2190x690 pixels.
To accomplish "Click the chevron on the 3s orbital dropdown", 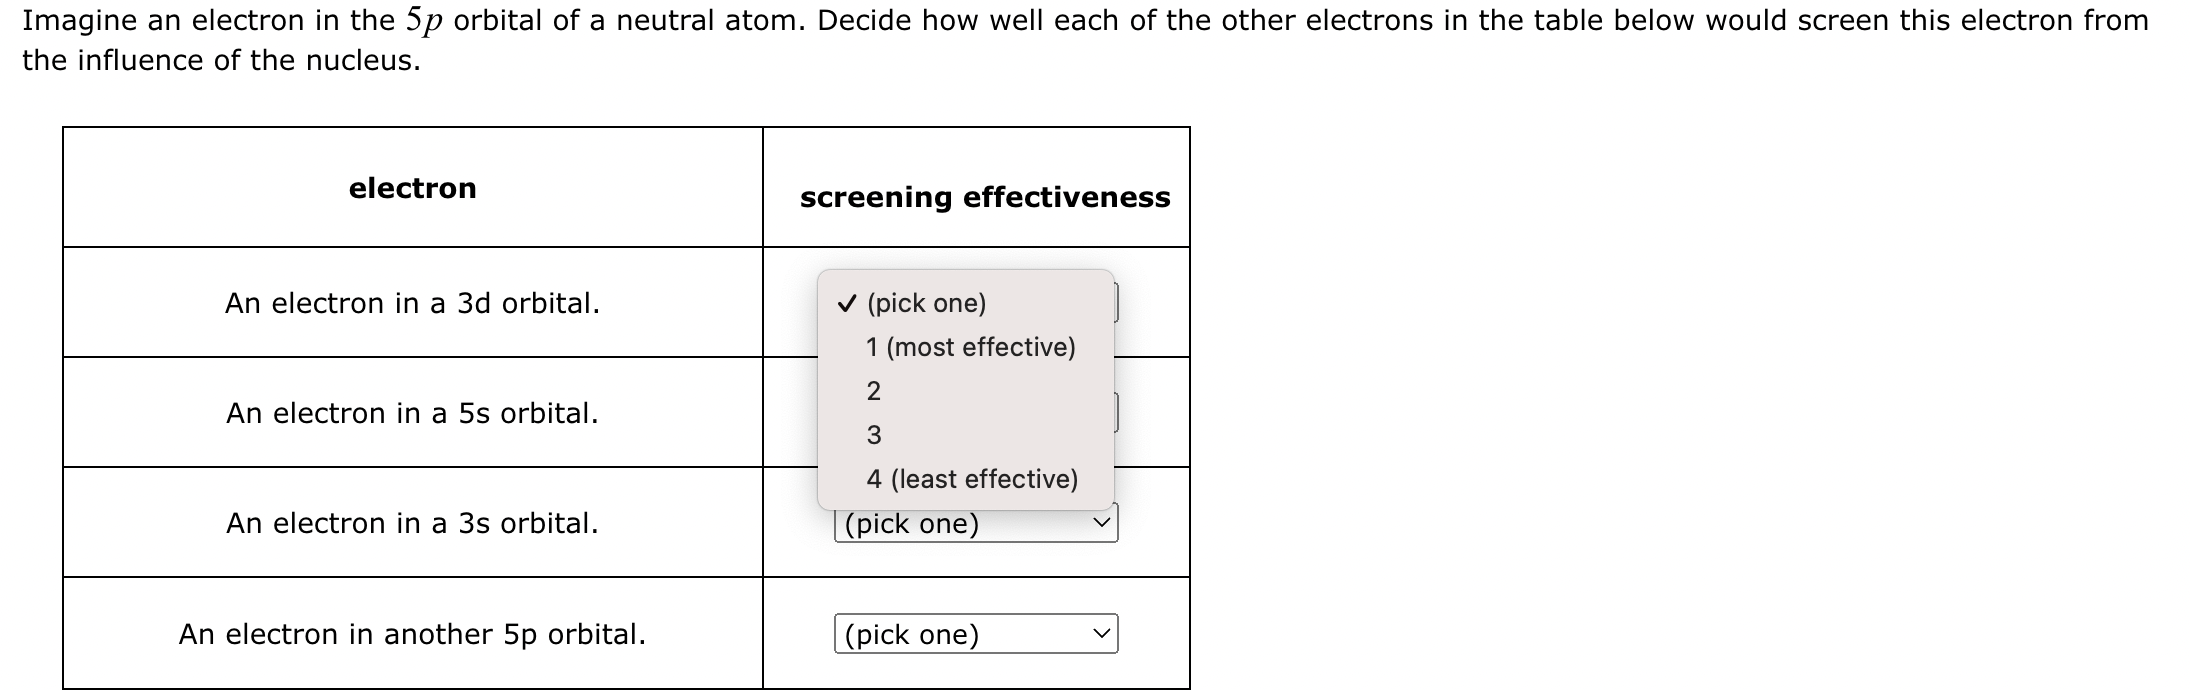I will coord(1101,524).
